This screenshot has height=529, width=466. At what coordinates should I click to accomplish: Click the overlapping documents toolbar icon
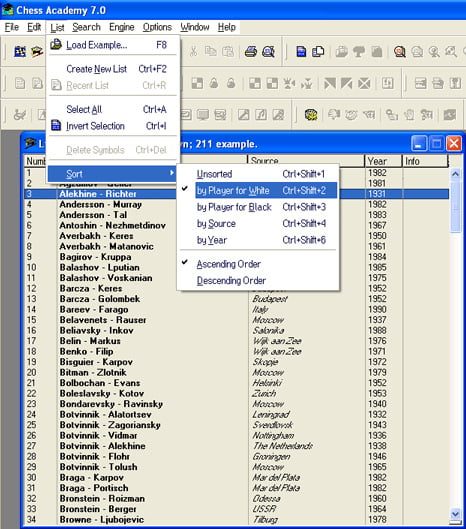pyautogui.click(x=318, y=52)
